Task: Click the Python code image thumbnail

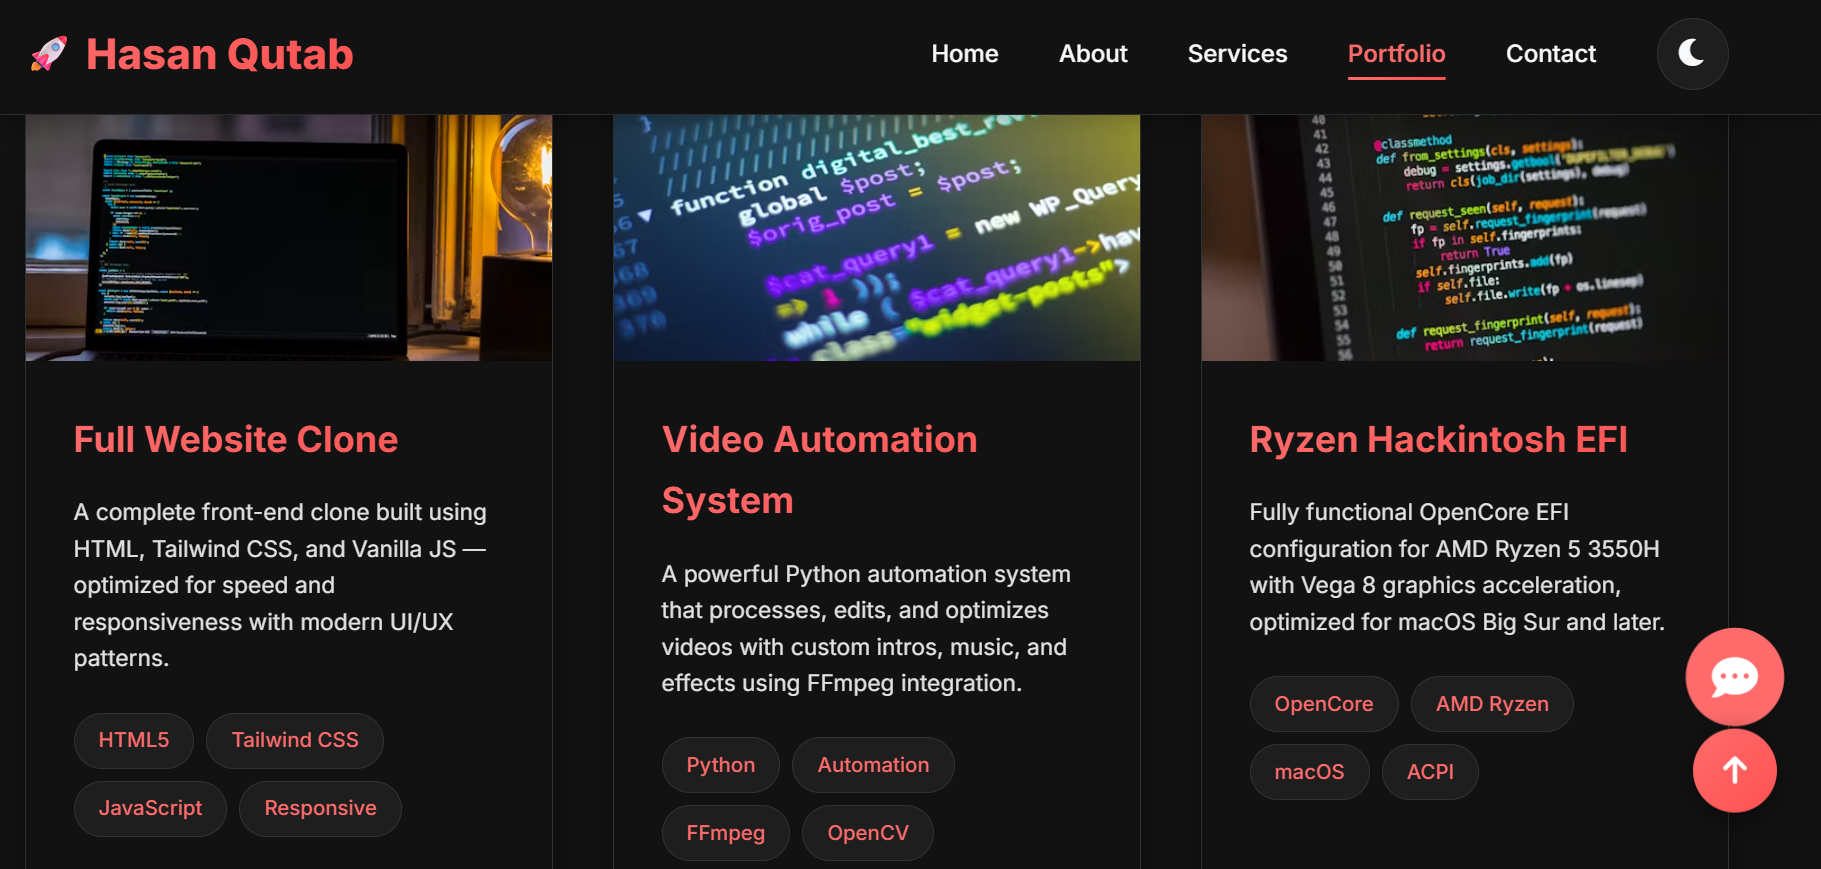Action: tap(1464, 238)
